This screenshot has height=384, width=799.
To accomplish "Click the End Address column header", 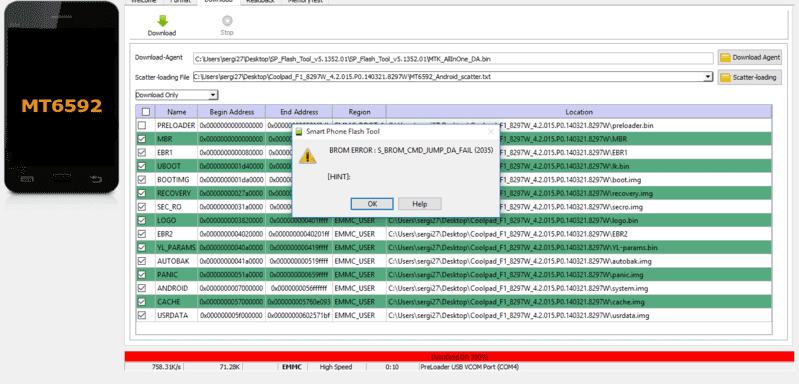I will point(299,112).
